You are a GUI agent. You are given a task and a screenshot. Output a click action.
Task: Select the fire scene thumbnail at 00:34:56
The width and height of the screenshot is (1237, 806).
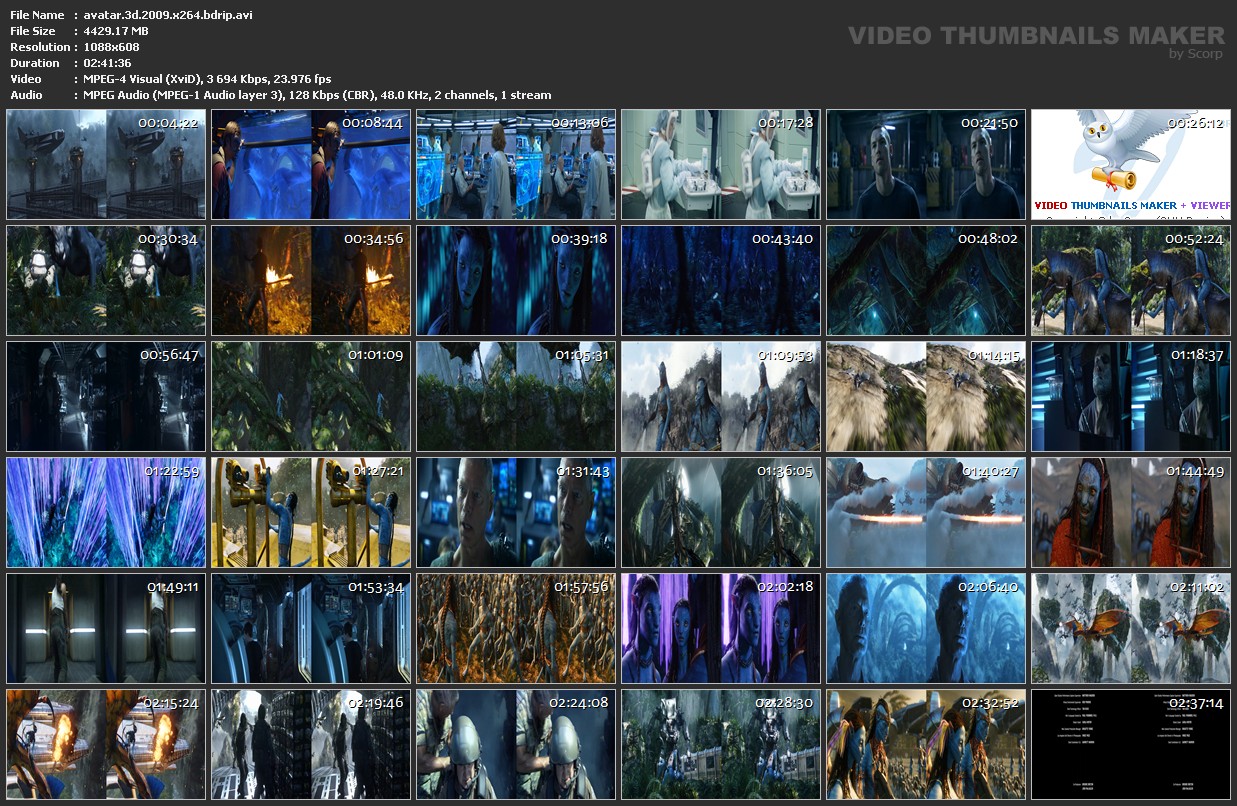(x=311, y=280)
